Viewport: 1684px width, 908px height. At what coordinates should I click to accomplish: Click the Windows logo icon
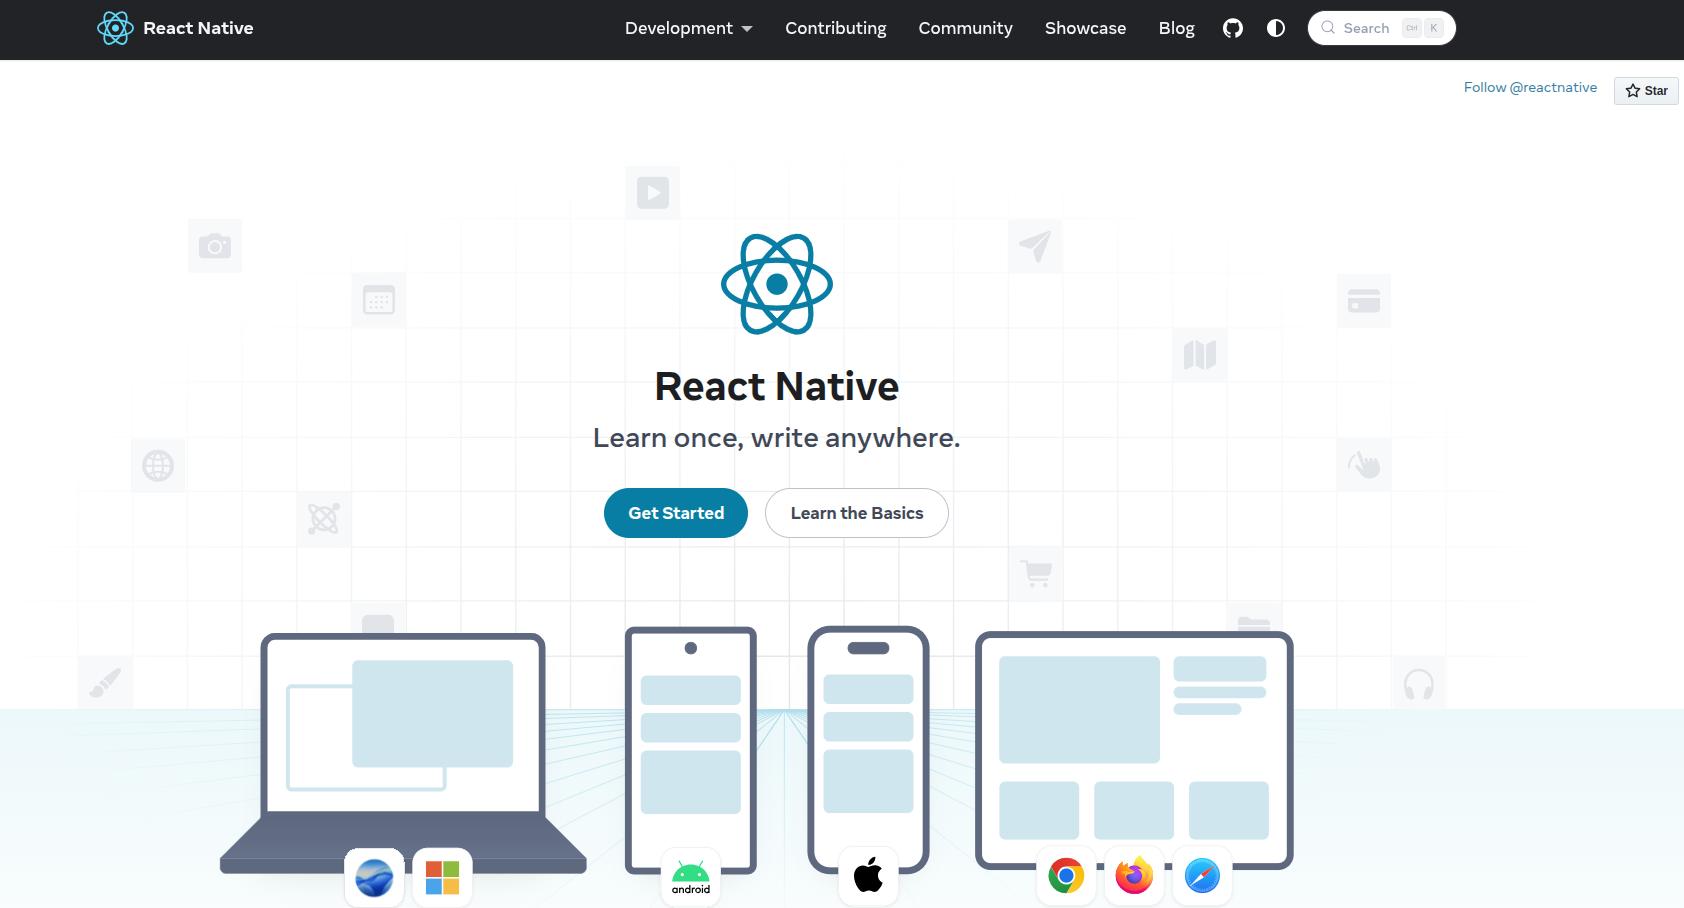pyautogui.click(x=442, y=877)
